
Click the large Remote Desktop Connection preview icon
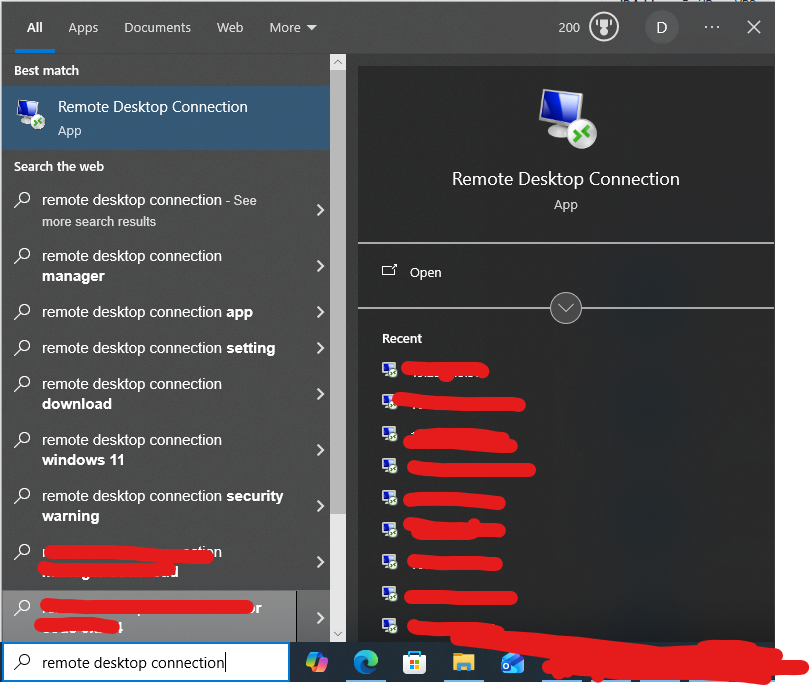(x=567, y=119)
